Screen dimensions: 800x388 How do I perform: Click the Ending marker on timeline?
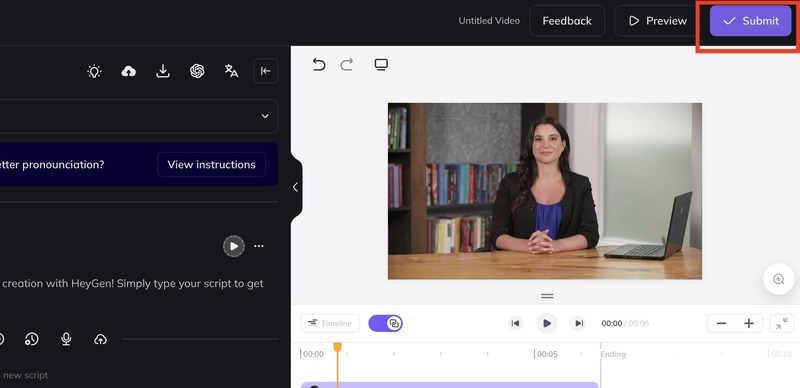point(613,354)
